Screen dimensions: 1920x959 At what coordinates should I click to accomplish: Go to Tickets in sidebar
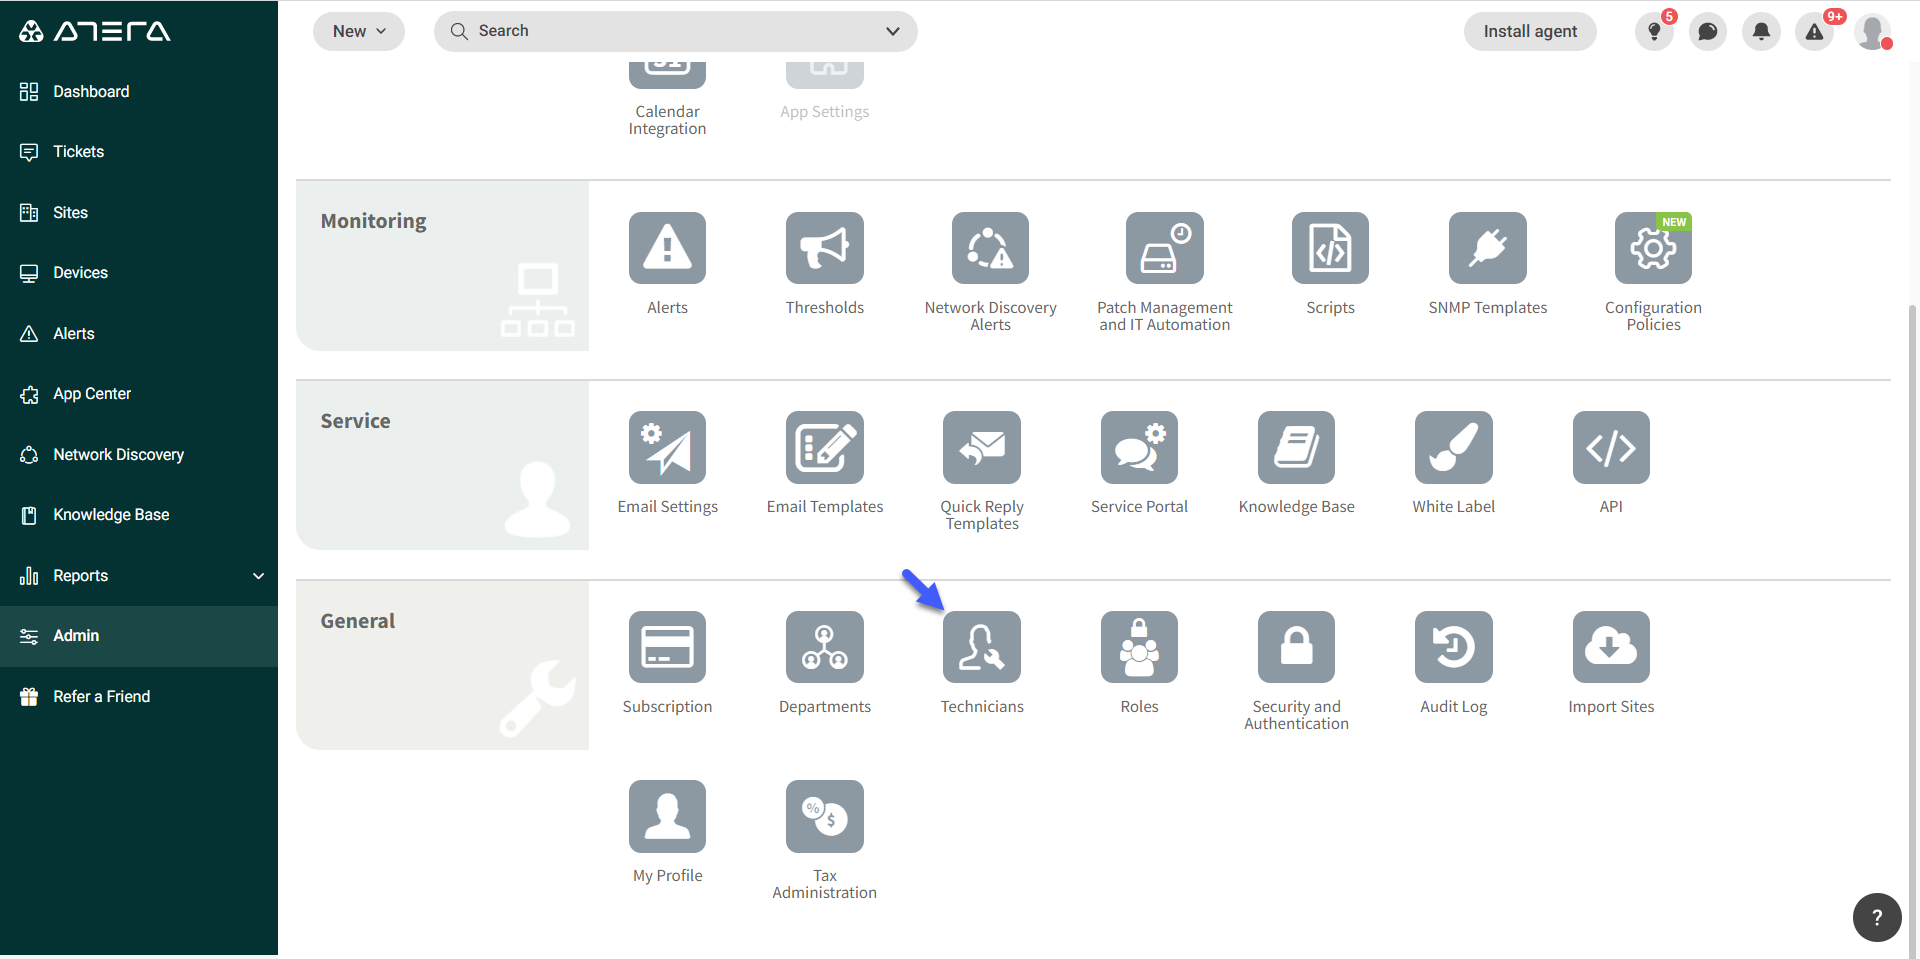coord(139,152)
